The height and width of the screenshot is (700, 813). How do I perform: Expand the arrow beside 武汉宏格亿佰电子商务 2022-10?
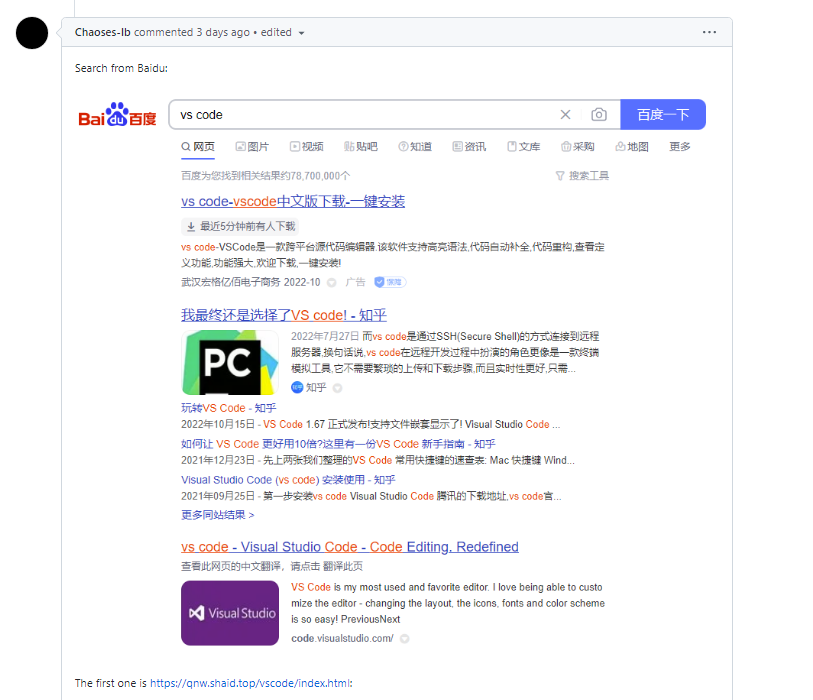332,283
